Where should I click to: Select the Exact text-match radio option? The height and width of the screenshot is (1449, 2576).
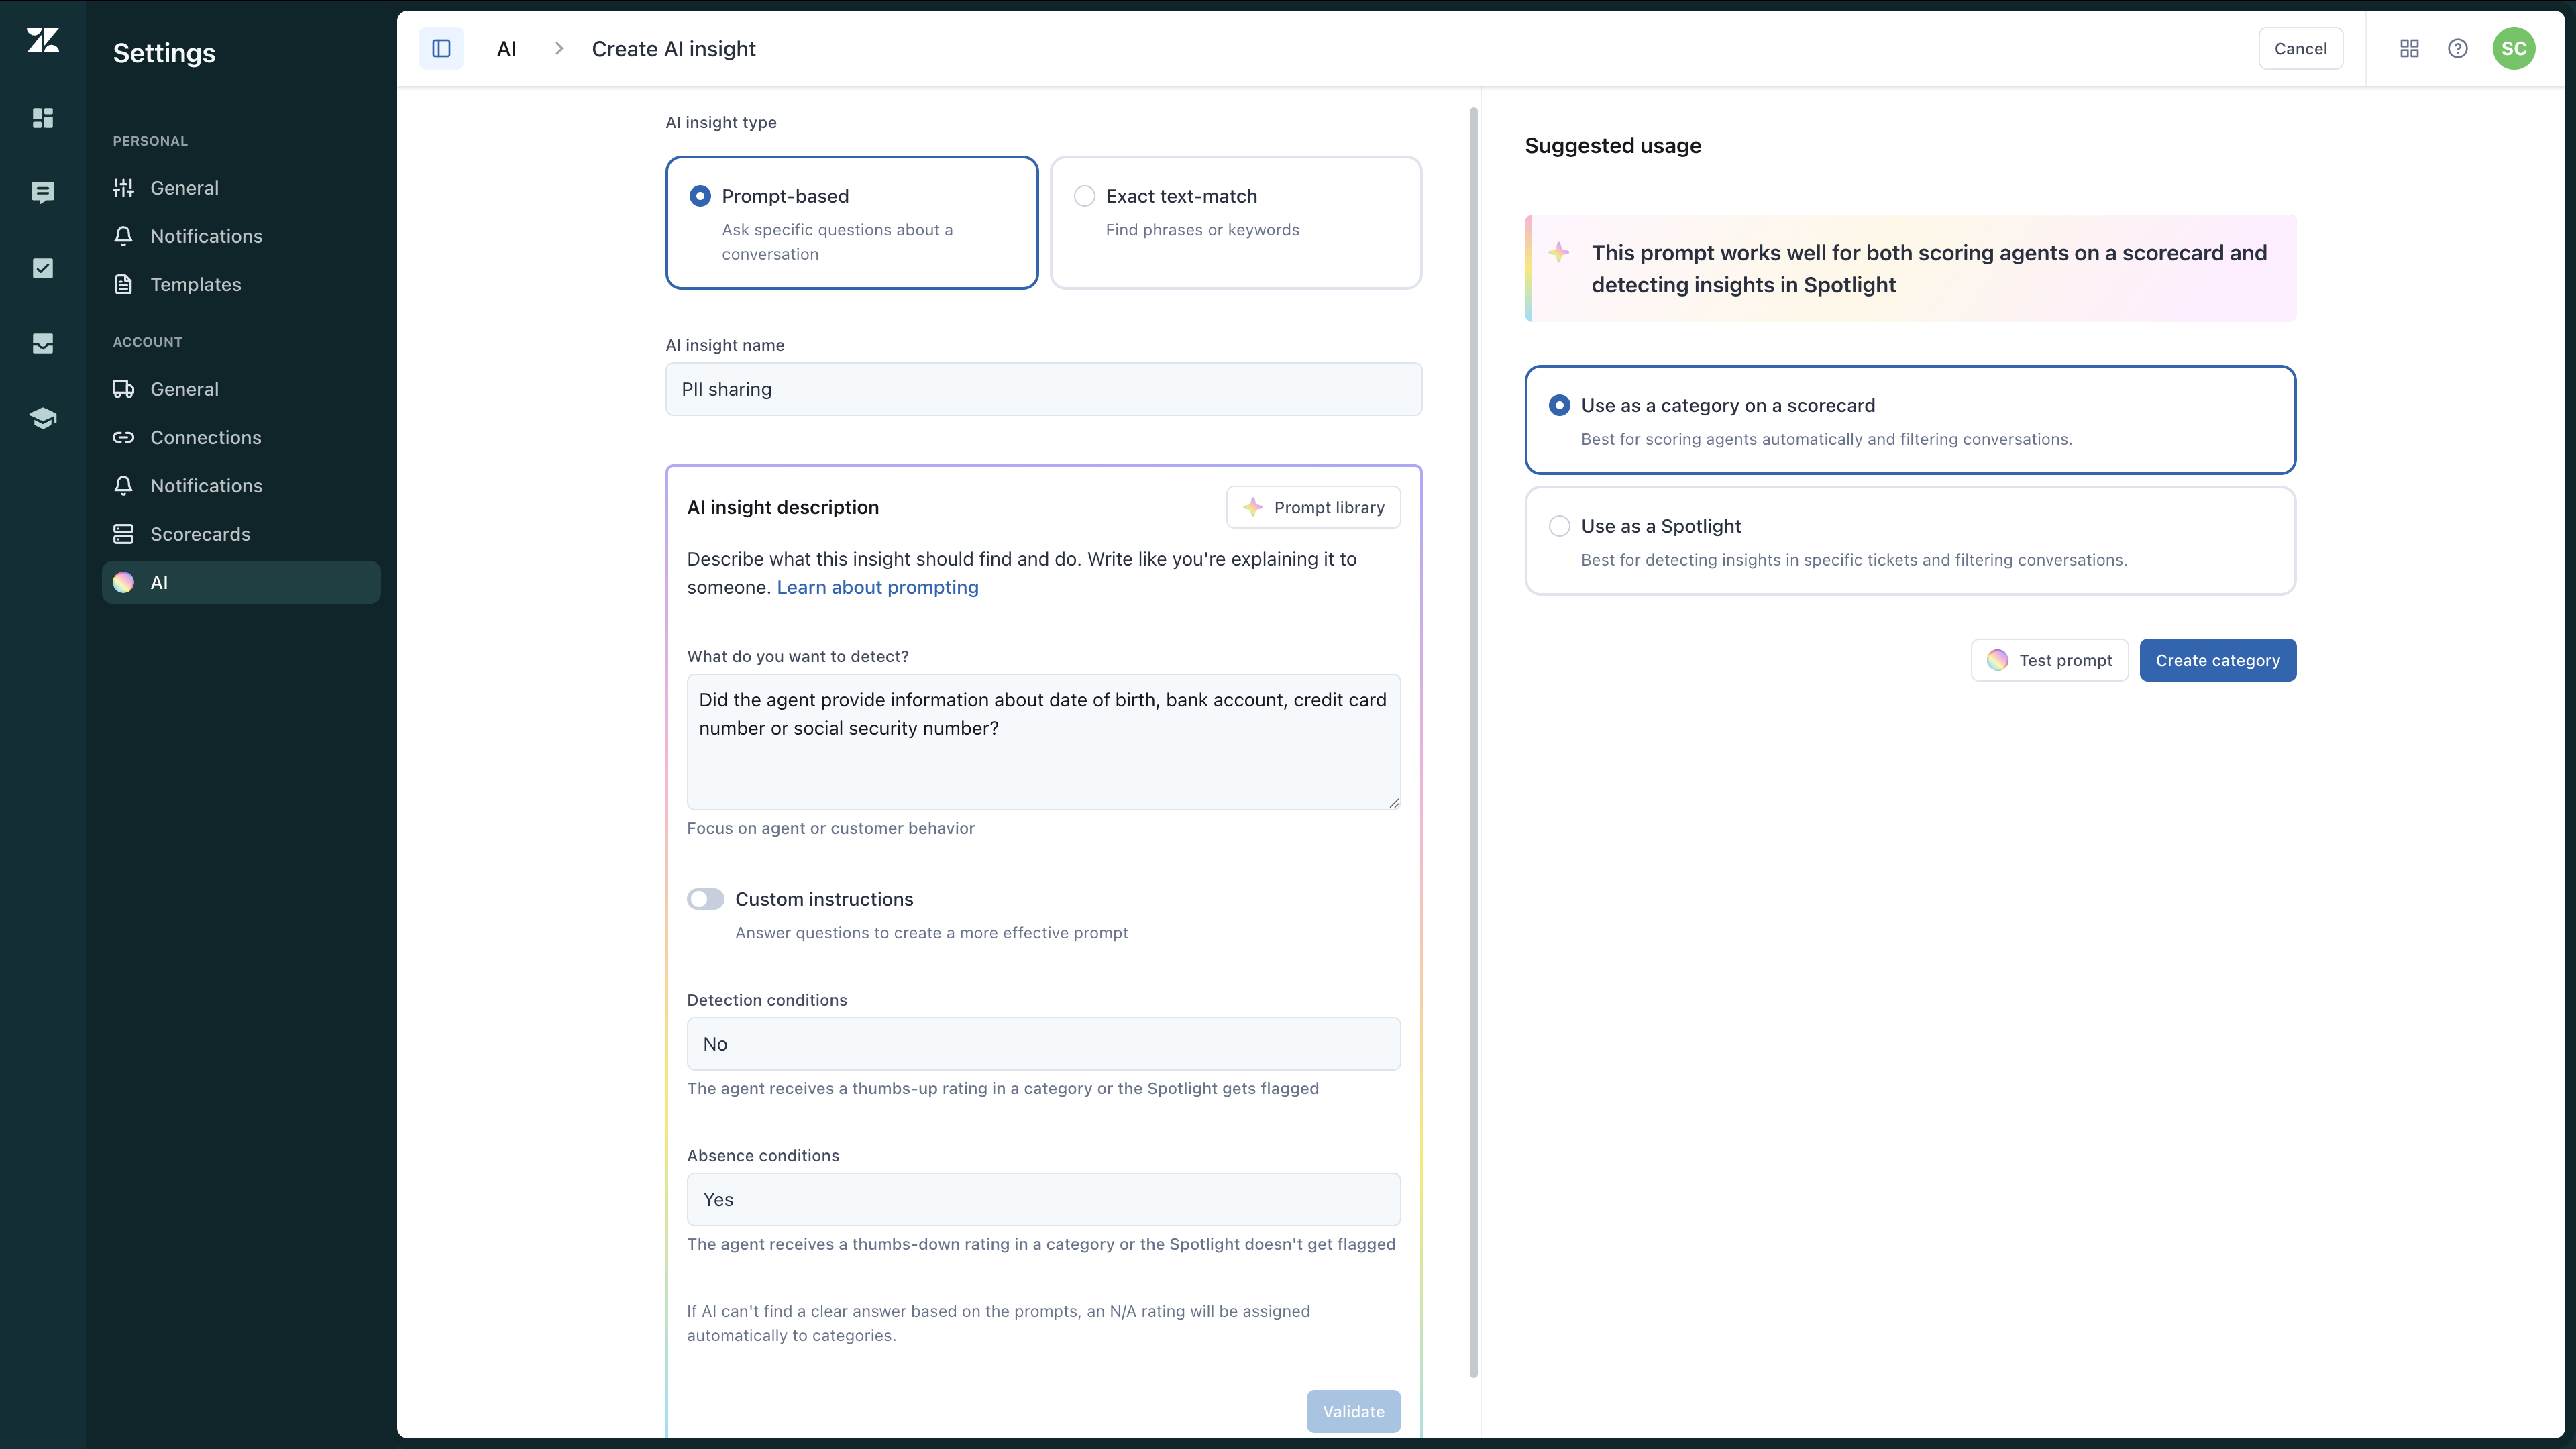1084,196
